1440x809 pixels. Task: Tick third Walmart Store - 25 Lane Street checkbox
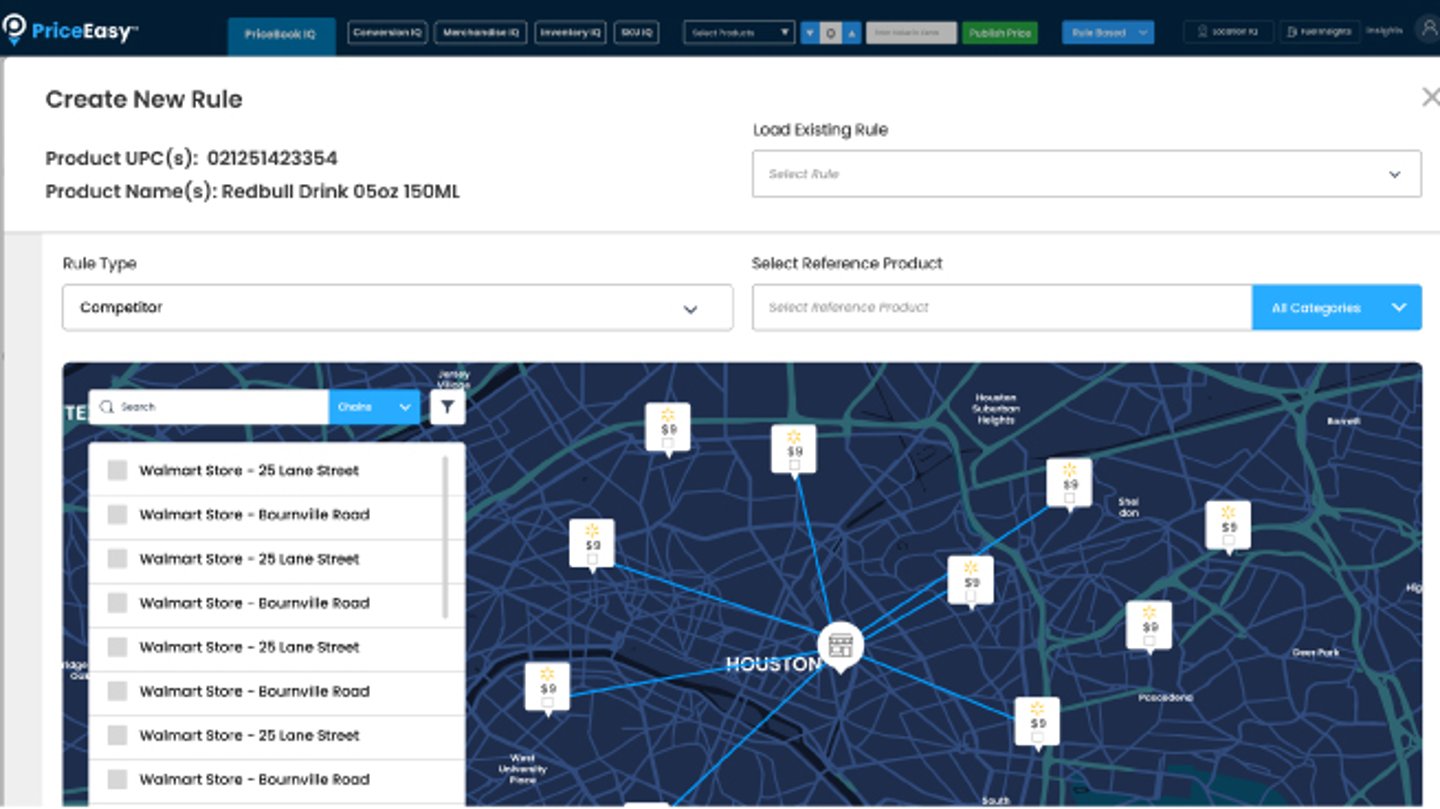tap(117, 646)
